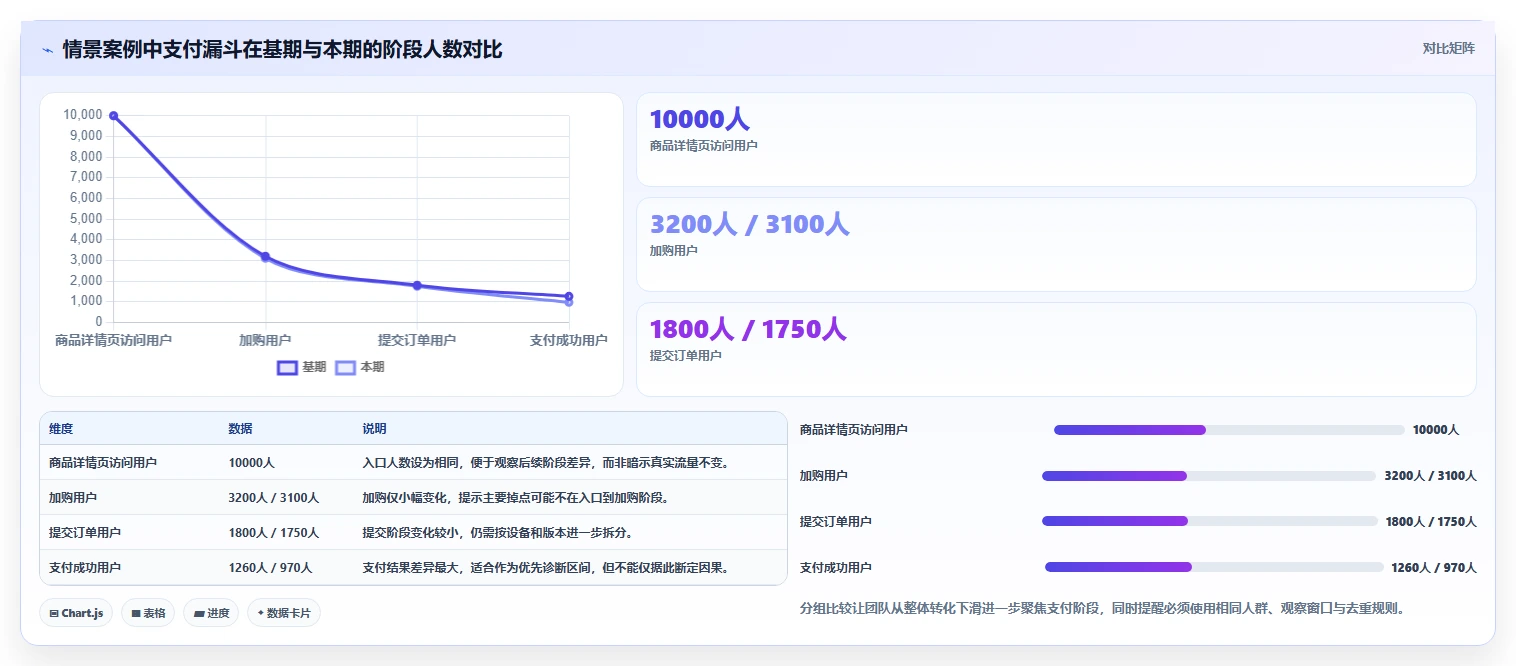
Task: Click the footer summary text starting 分组比较让团队
Action: pyautogui.click(x=1103, y=608)
